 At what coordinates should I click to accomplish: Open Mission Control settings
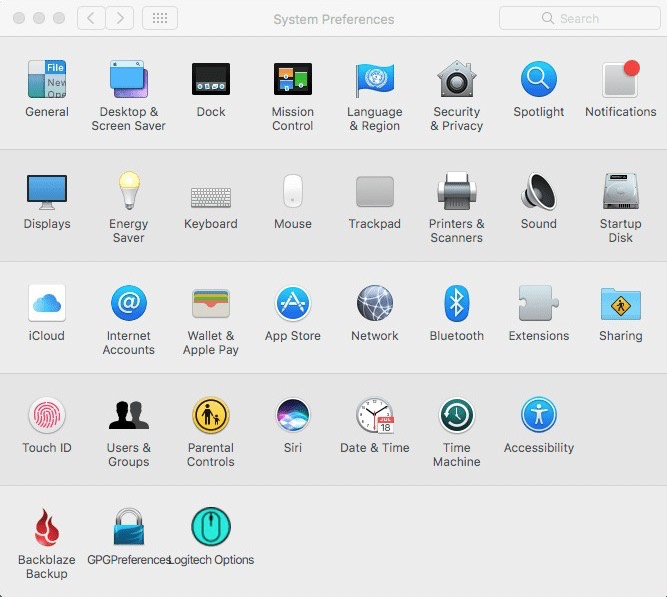point(293,80)
